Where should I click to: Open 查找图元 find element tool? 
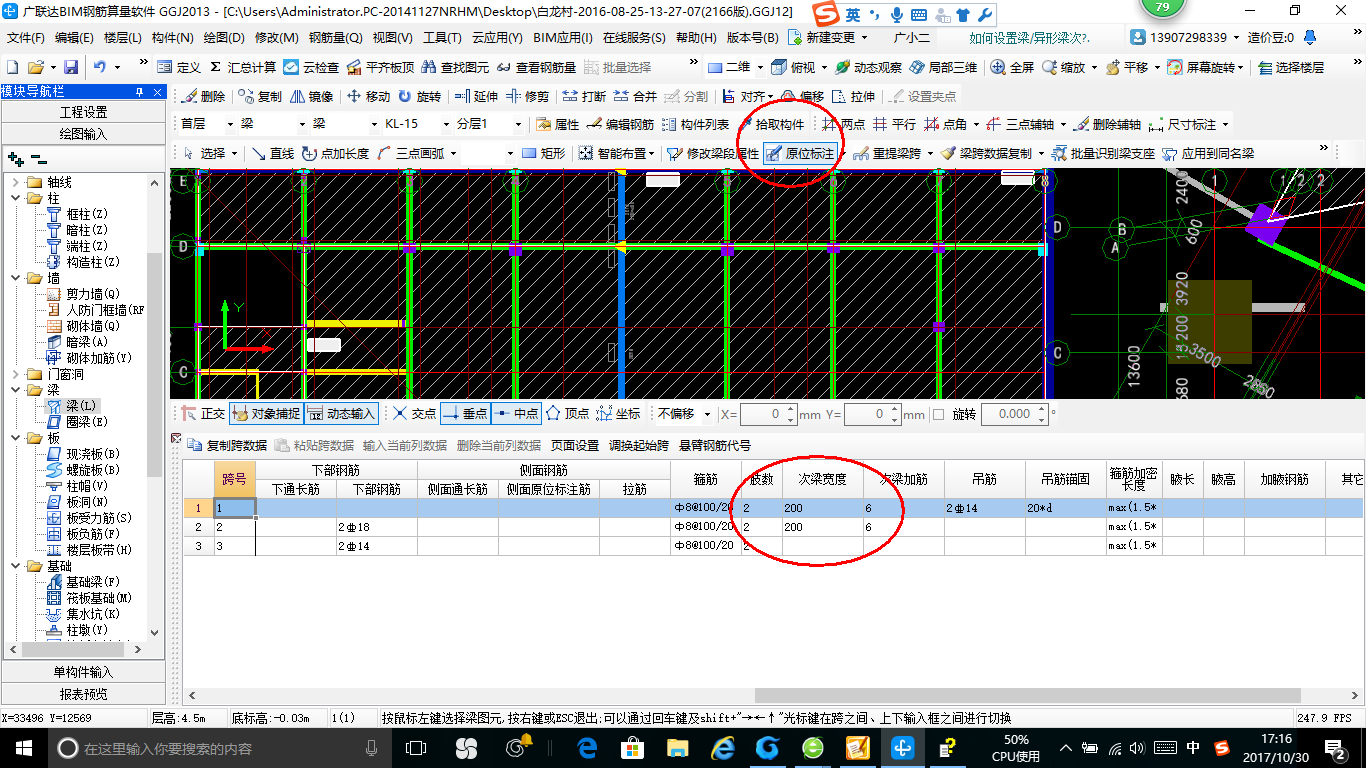pos(456,67)
